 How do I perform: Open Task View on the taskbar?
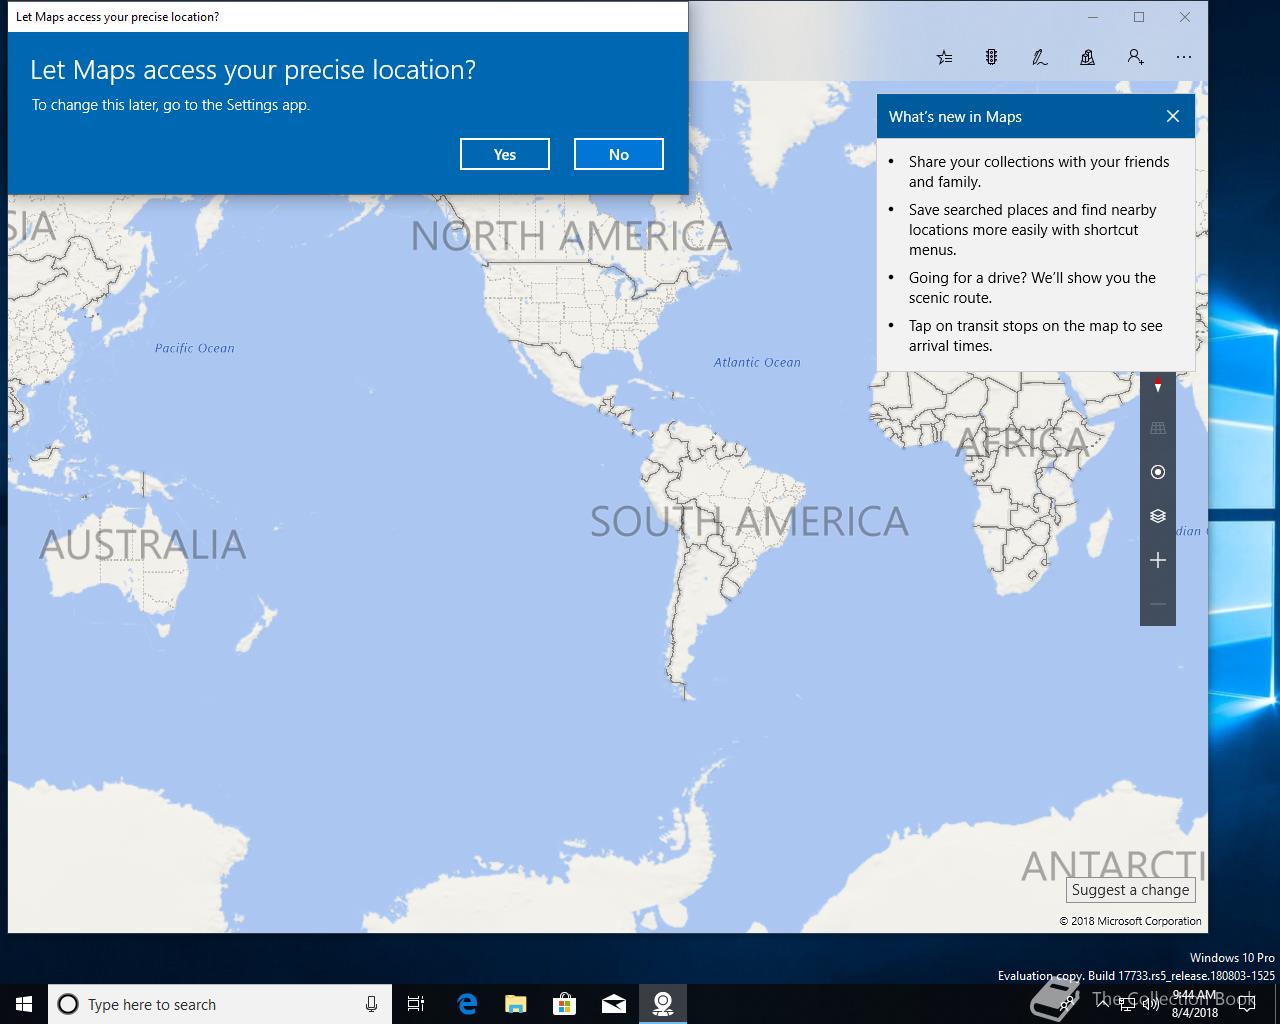416,1004
